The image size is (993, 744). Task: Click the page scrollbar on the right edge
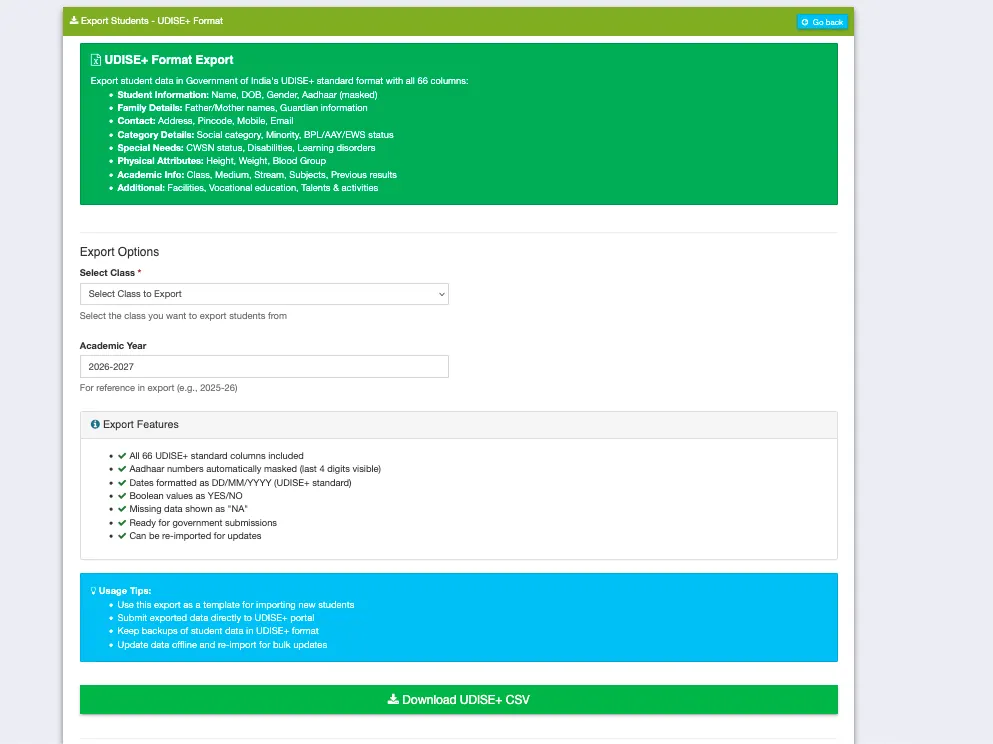tap(988, 372)
